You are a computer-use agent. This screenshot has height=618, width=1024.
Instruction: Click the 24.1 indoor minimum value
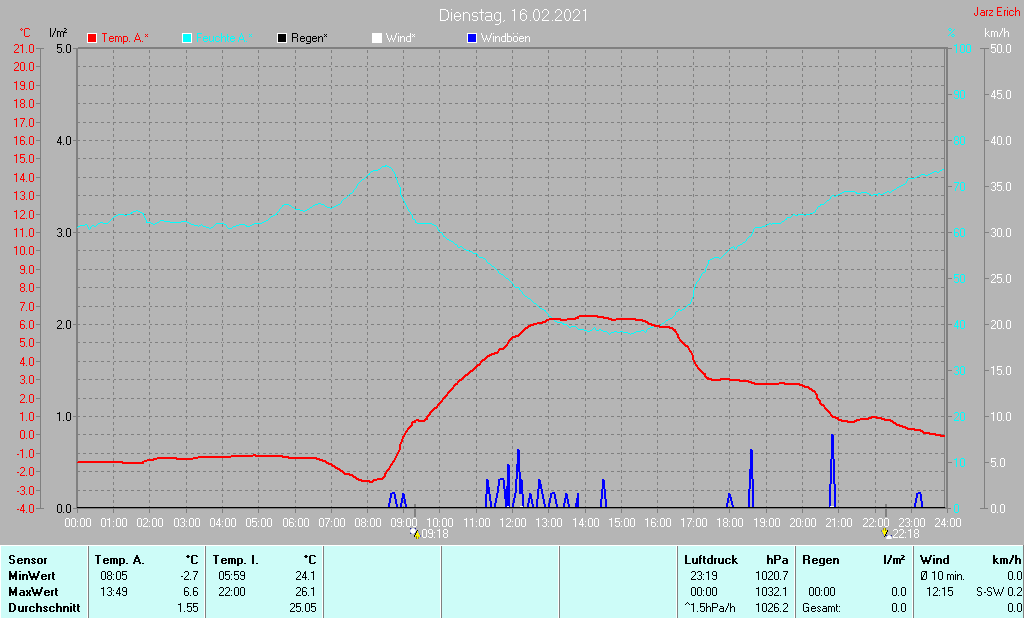point(306,576)
